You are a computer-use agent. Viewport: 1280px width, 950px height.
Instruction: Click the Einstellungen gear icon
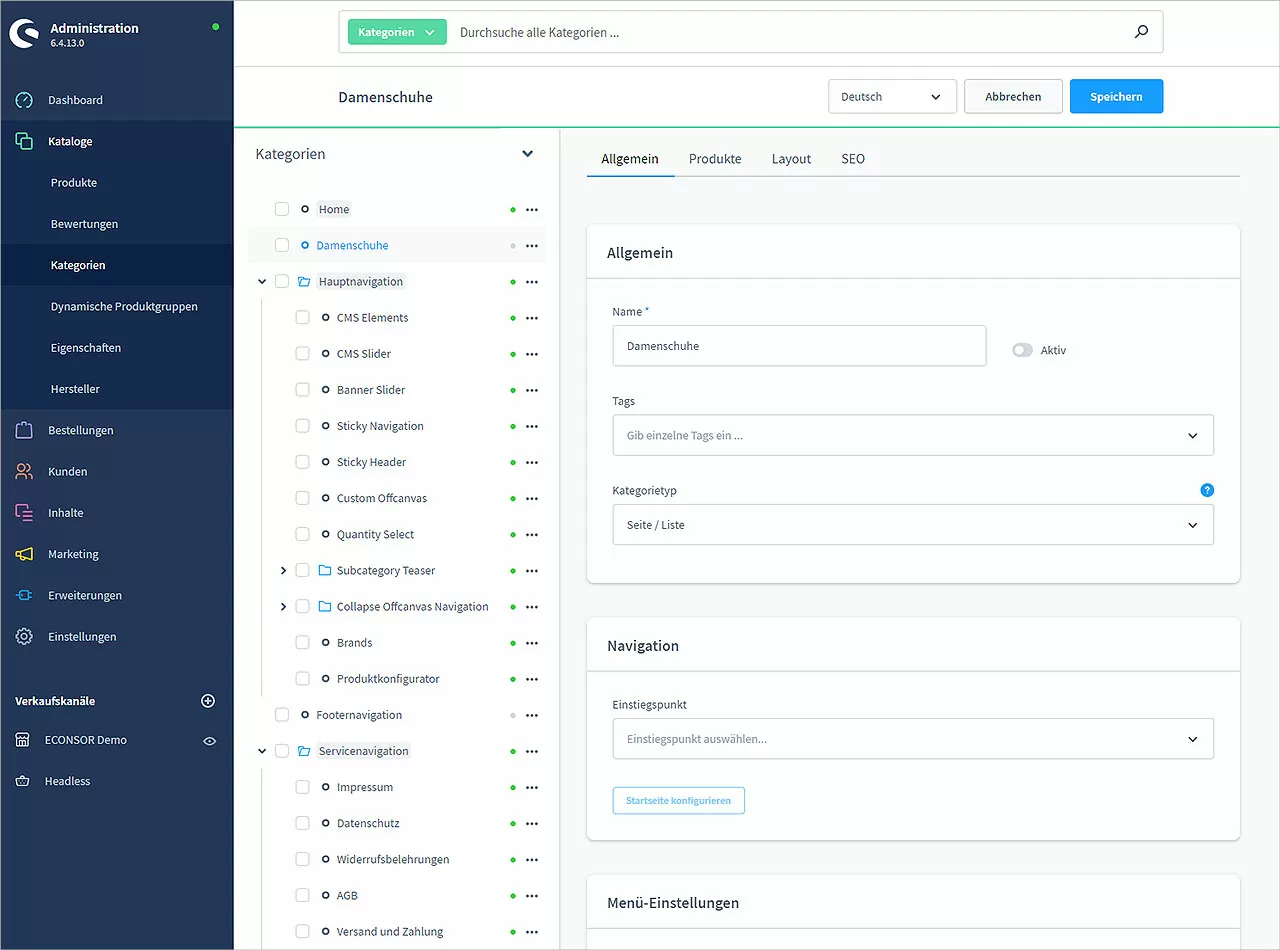click(23, 636)
